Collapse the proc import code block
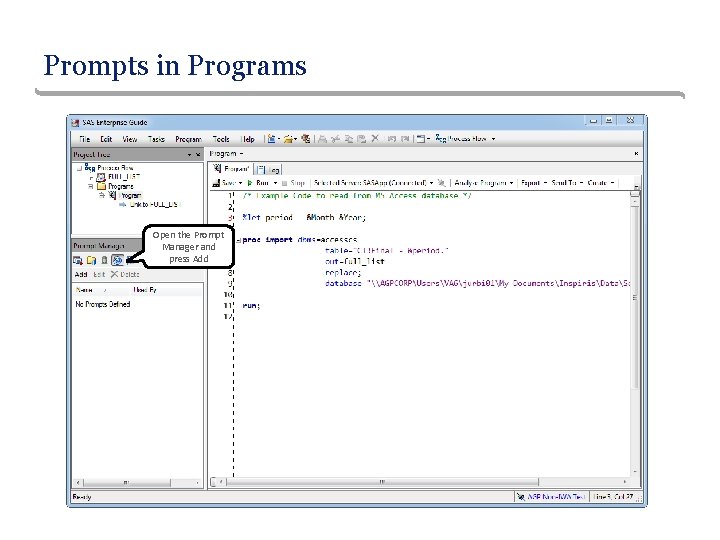The width and height of the screenshot is (720, 540). point(238,240)
